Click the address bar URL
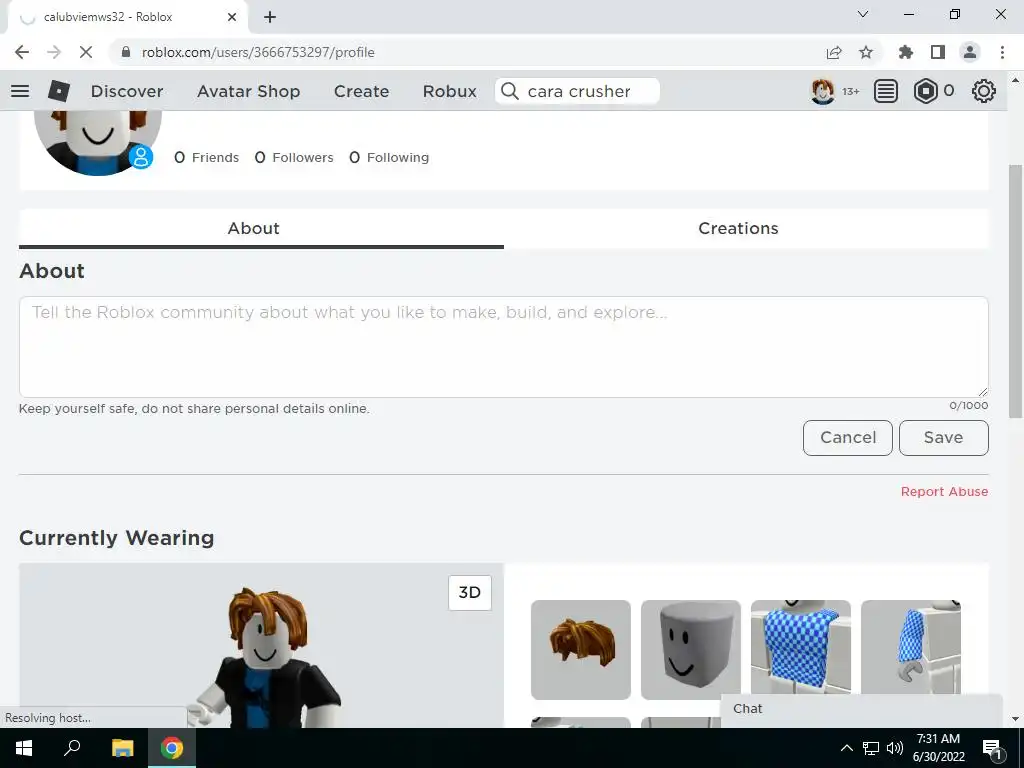The width and height of the screenshot is (1024, 768). (258, 52)
